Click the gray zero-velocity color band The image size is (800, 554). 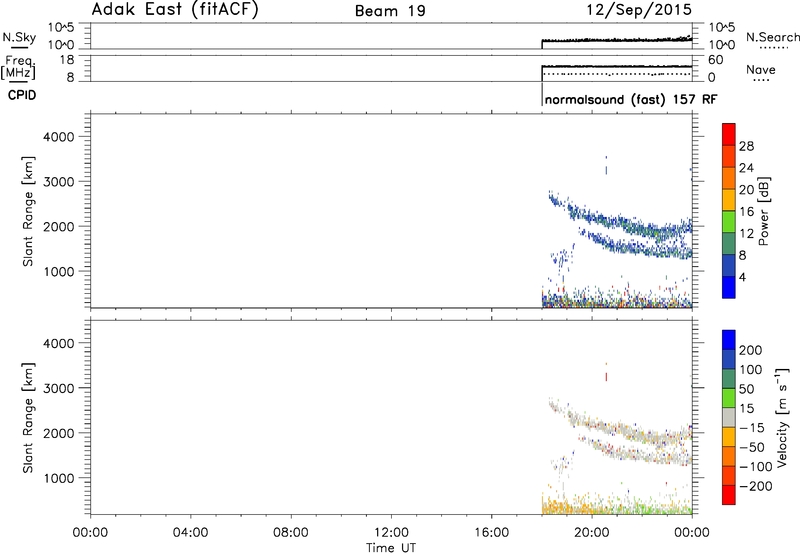tap(729, 417)
